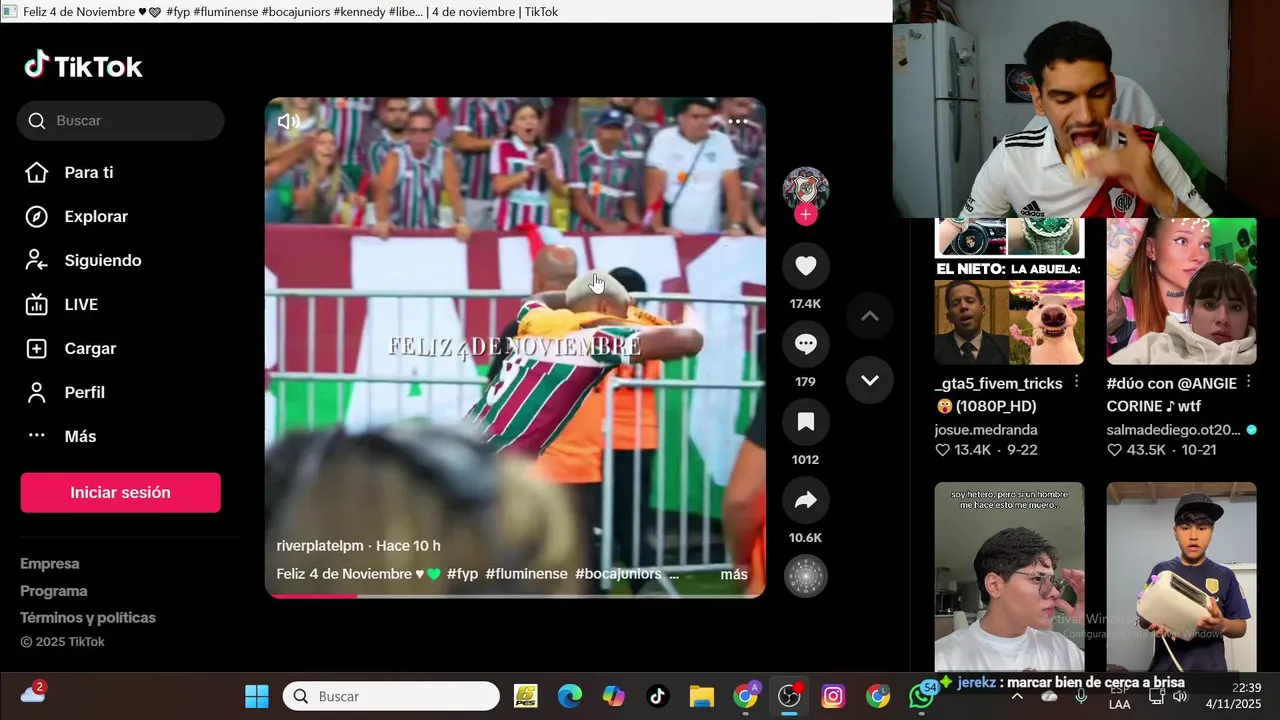The width and height of the screenshot is (1280, 720).
Task: Like the video with heart icon
Action: [x=806, y=266]
